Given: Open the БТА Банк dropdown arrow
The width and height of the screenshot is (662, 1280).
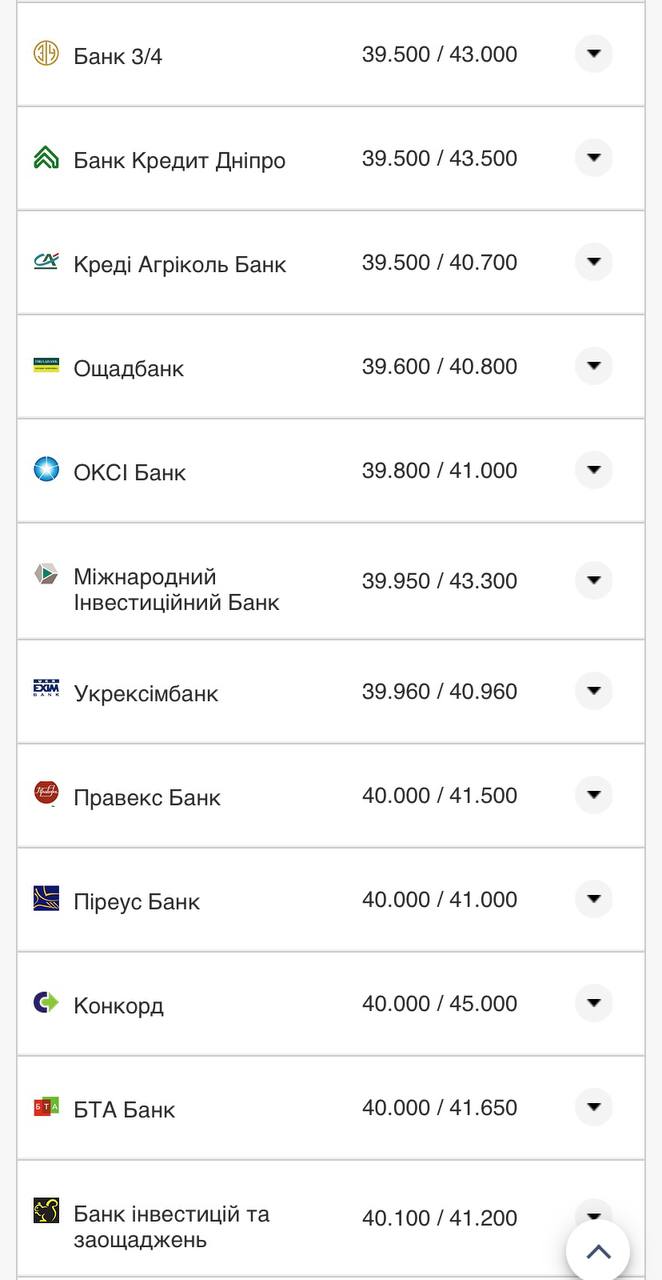Looking at the screenshot, I should click(x=594, y=1107).
